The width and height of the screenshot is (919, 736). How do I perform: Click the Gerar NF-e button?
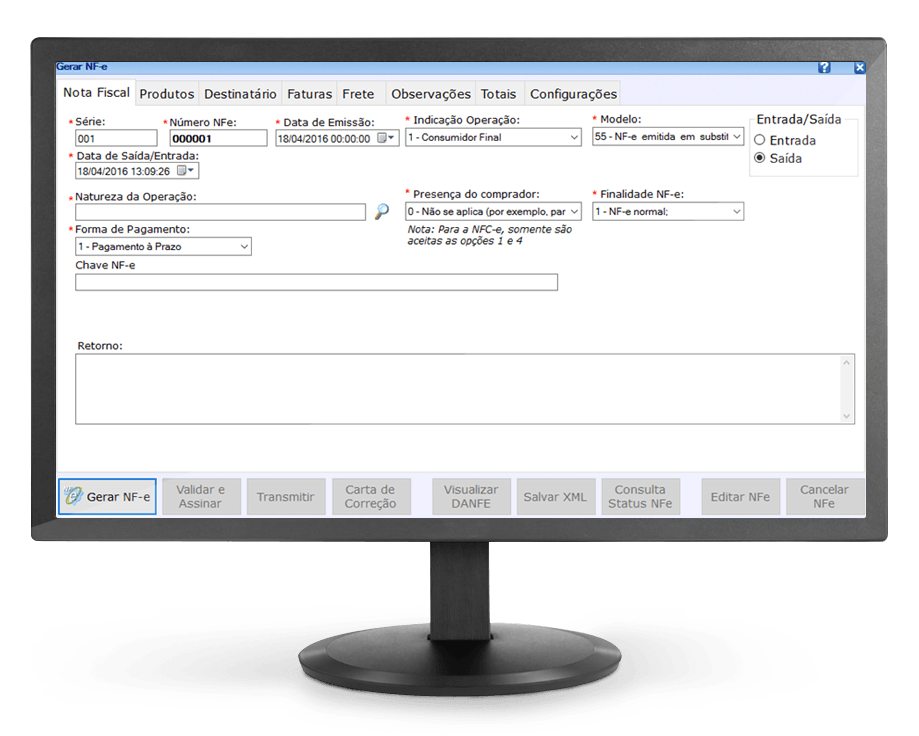click(x=107, y=496)
